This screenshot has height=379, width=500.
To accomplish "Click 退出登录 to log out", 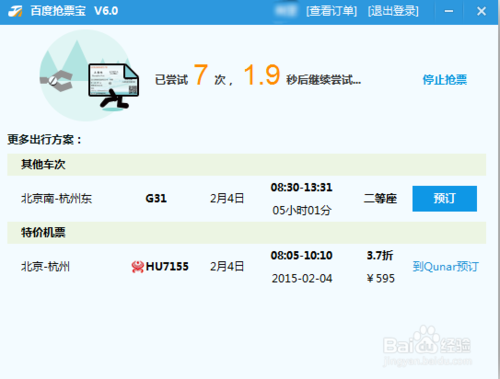I will click(393, 11).
